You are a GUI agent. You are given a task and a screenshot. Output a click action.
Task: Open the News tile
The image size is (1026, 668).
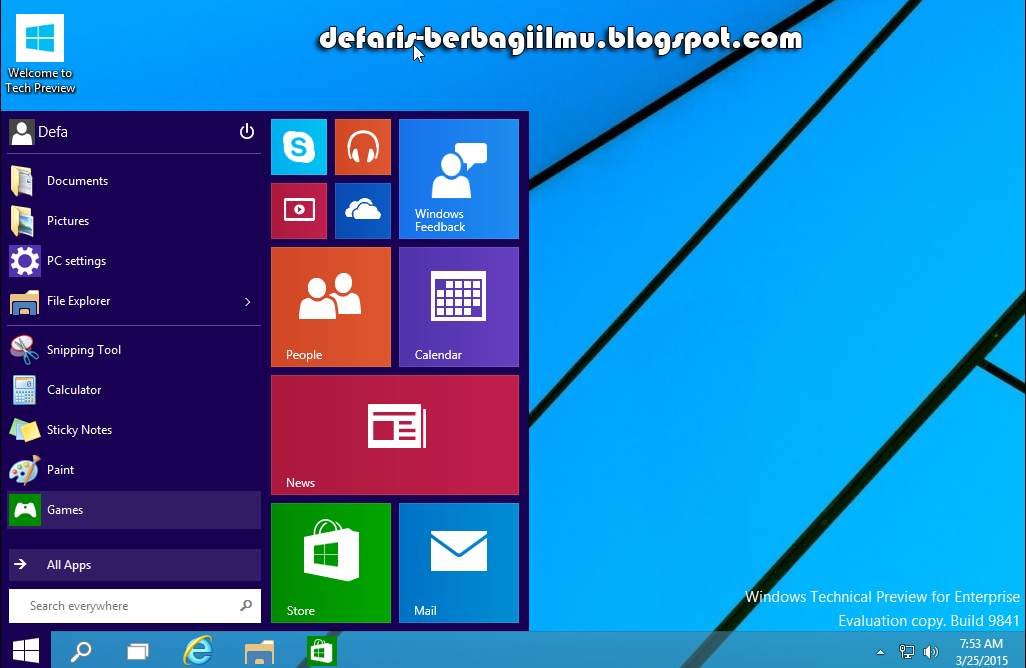coord(394,435)
